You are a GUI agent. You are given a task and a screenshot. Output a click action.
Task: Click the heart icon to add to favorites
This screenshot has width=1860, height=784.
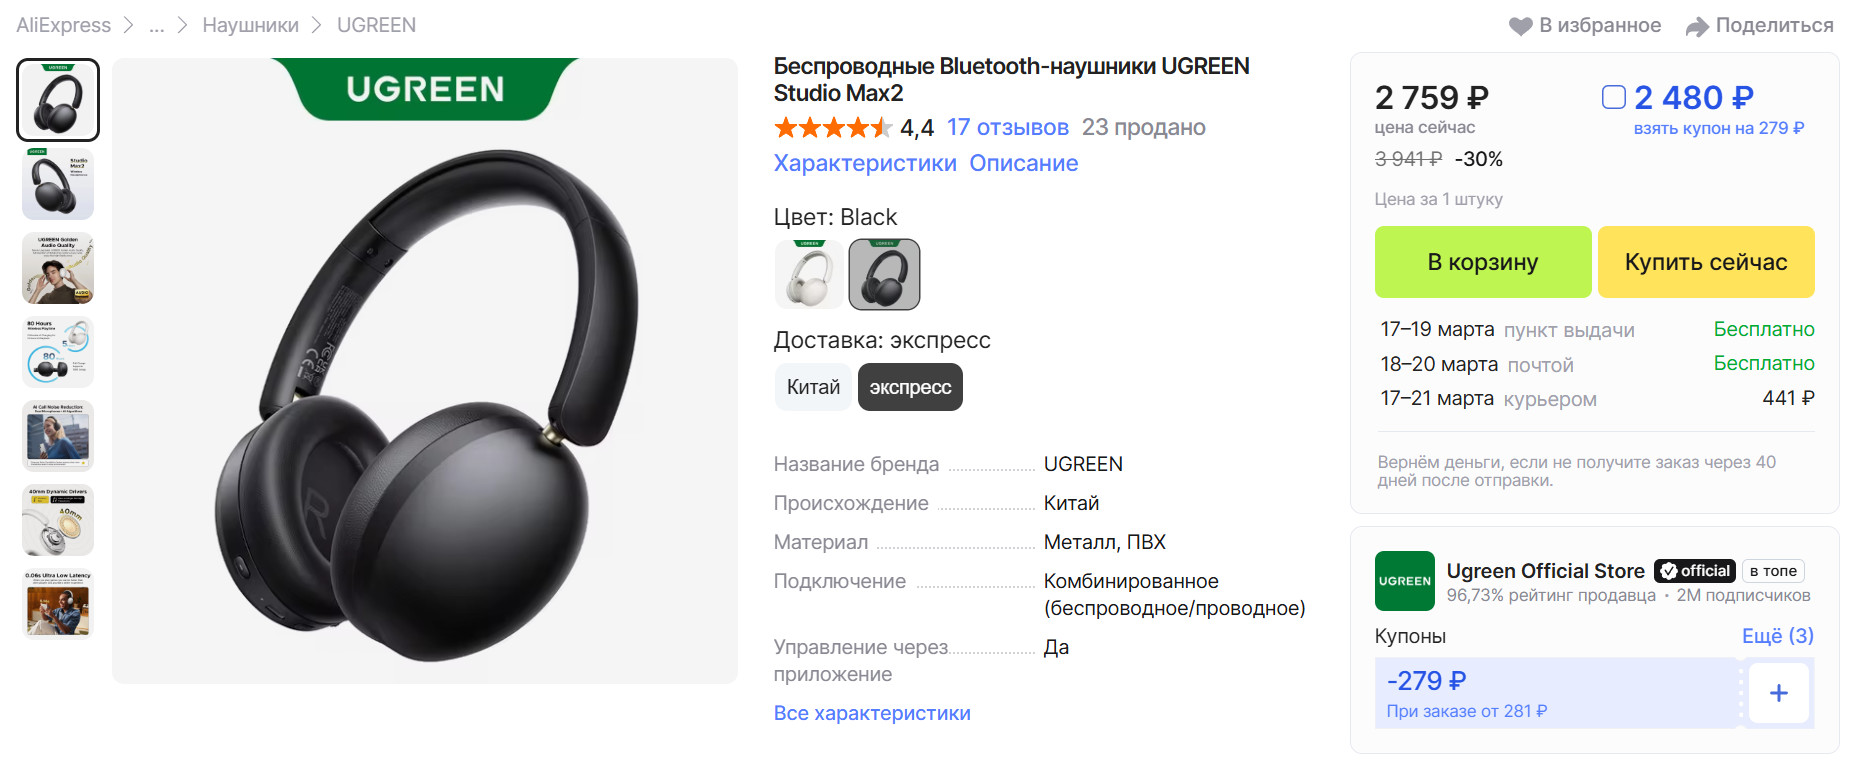[1520, 26]
